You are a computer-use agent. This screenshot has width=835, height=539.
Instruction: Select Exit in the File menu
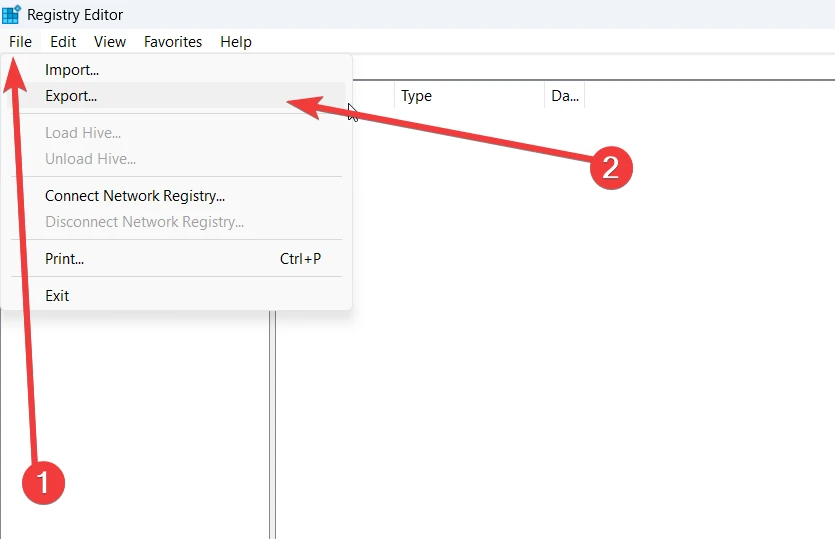coord(176,296)
